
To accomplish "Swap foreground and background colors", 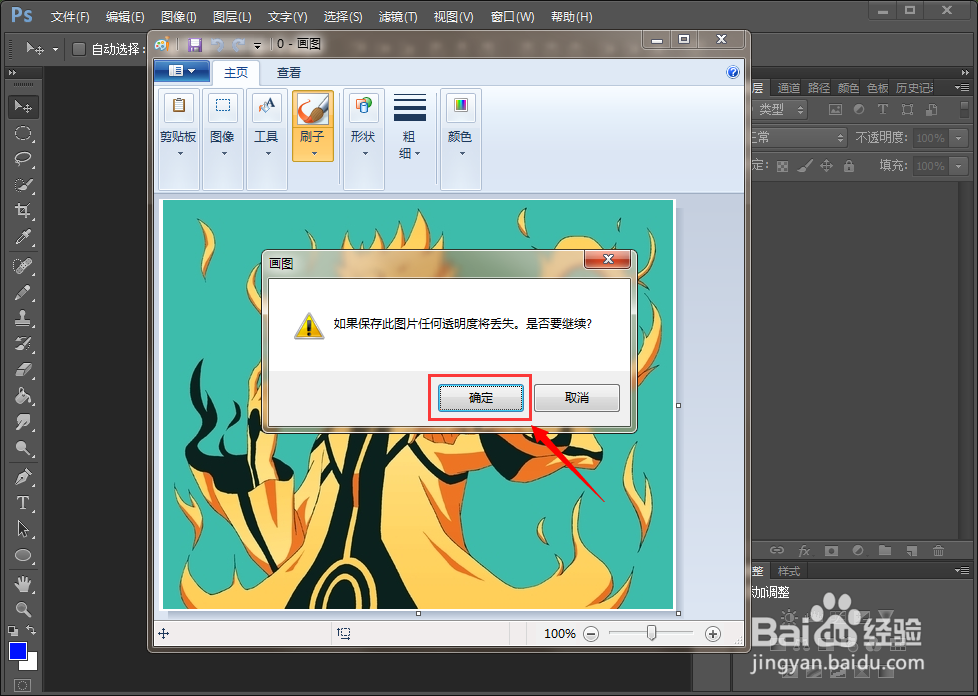I will click(31, 631).
